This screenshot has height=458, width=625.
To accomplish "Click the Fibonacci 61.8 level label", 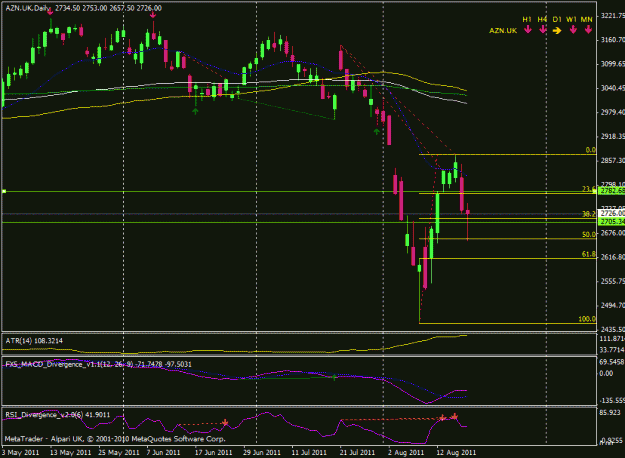I will (589, 254).
